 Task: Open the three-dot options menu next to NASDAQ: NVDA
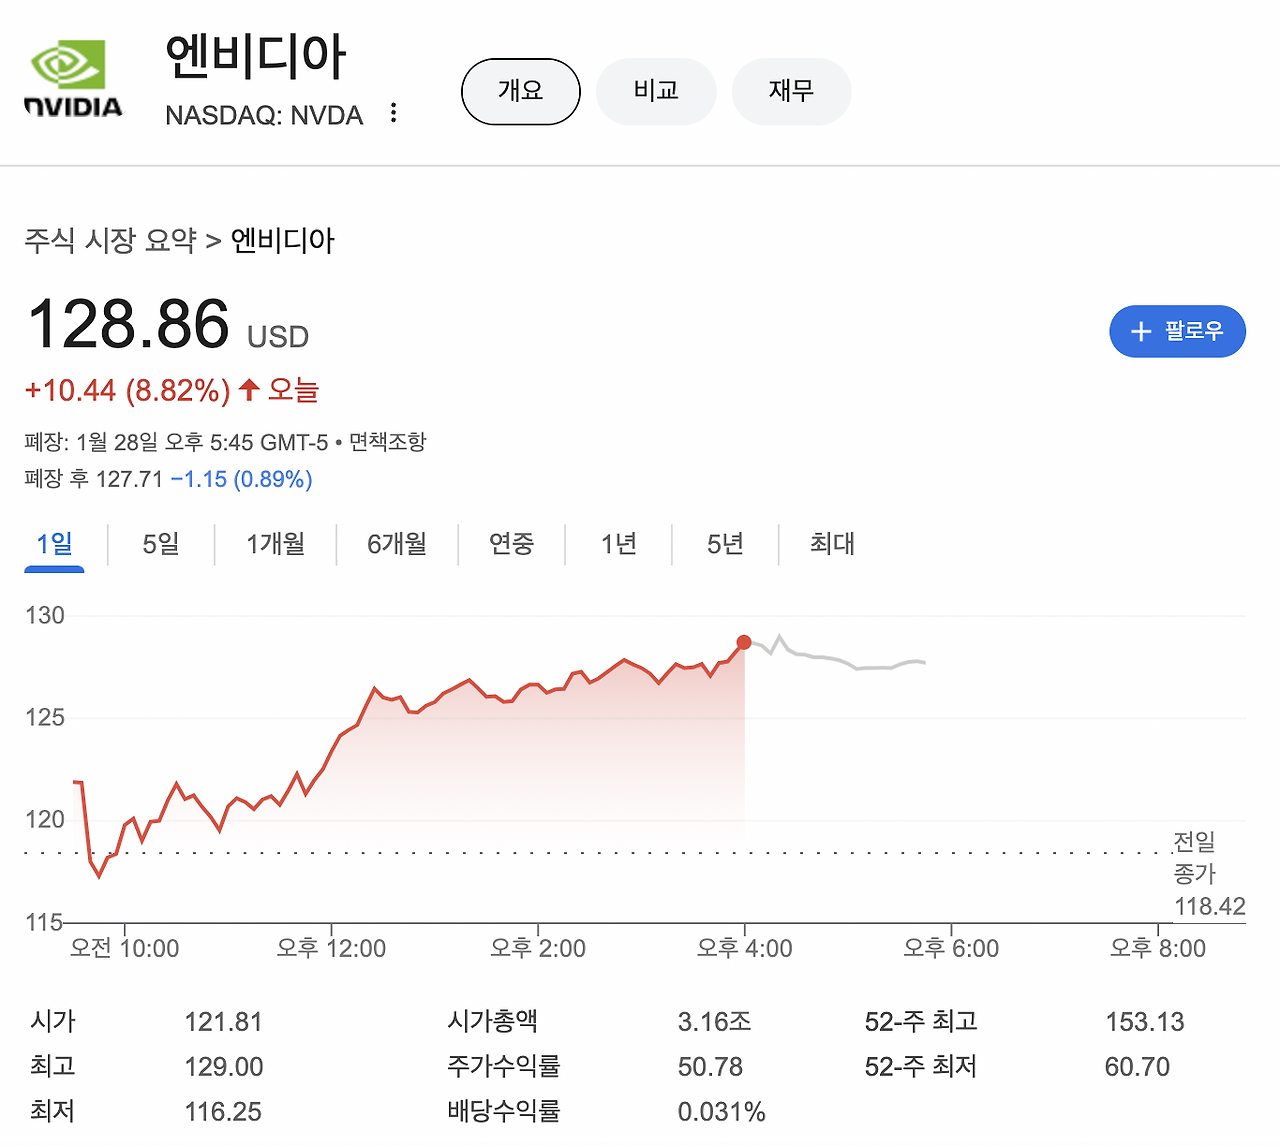(393, 114)
